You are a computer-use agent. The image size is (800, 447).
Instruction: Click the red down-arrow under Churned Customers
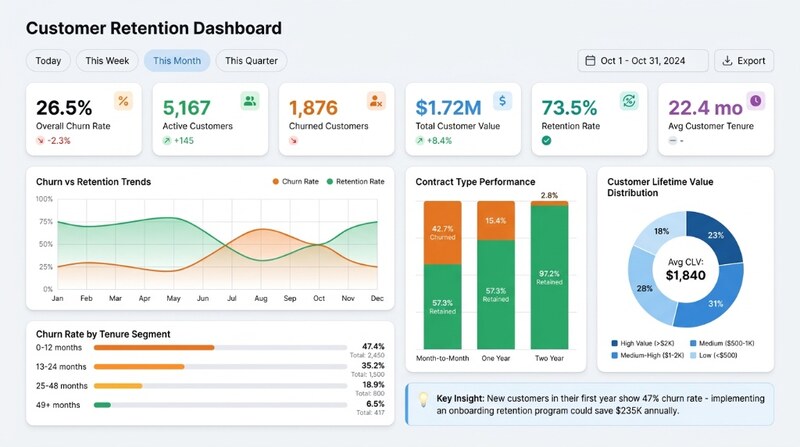[293, 140]
